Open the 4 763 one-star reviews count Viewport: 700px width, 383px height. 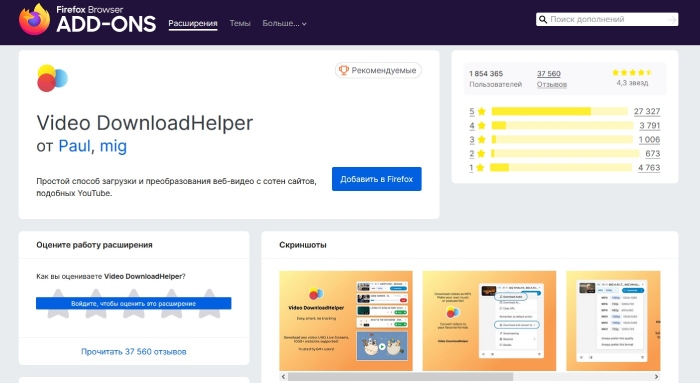click(649, 167)
